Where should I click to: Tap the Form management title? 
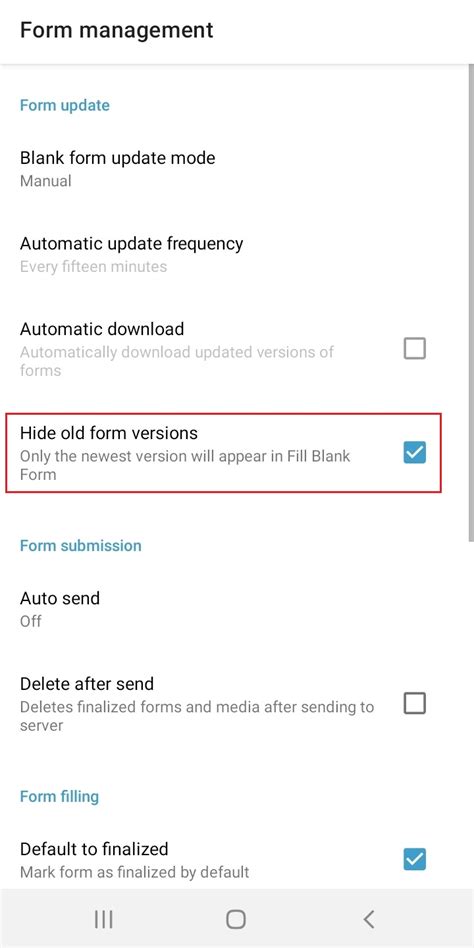coord(117,30)
